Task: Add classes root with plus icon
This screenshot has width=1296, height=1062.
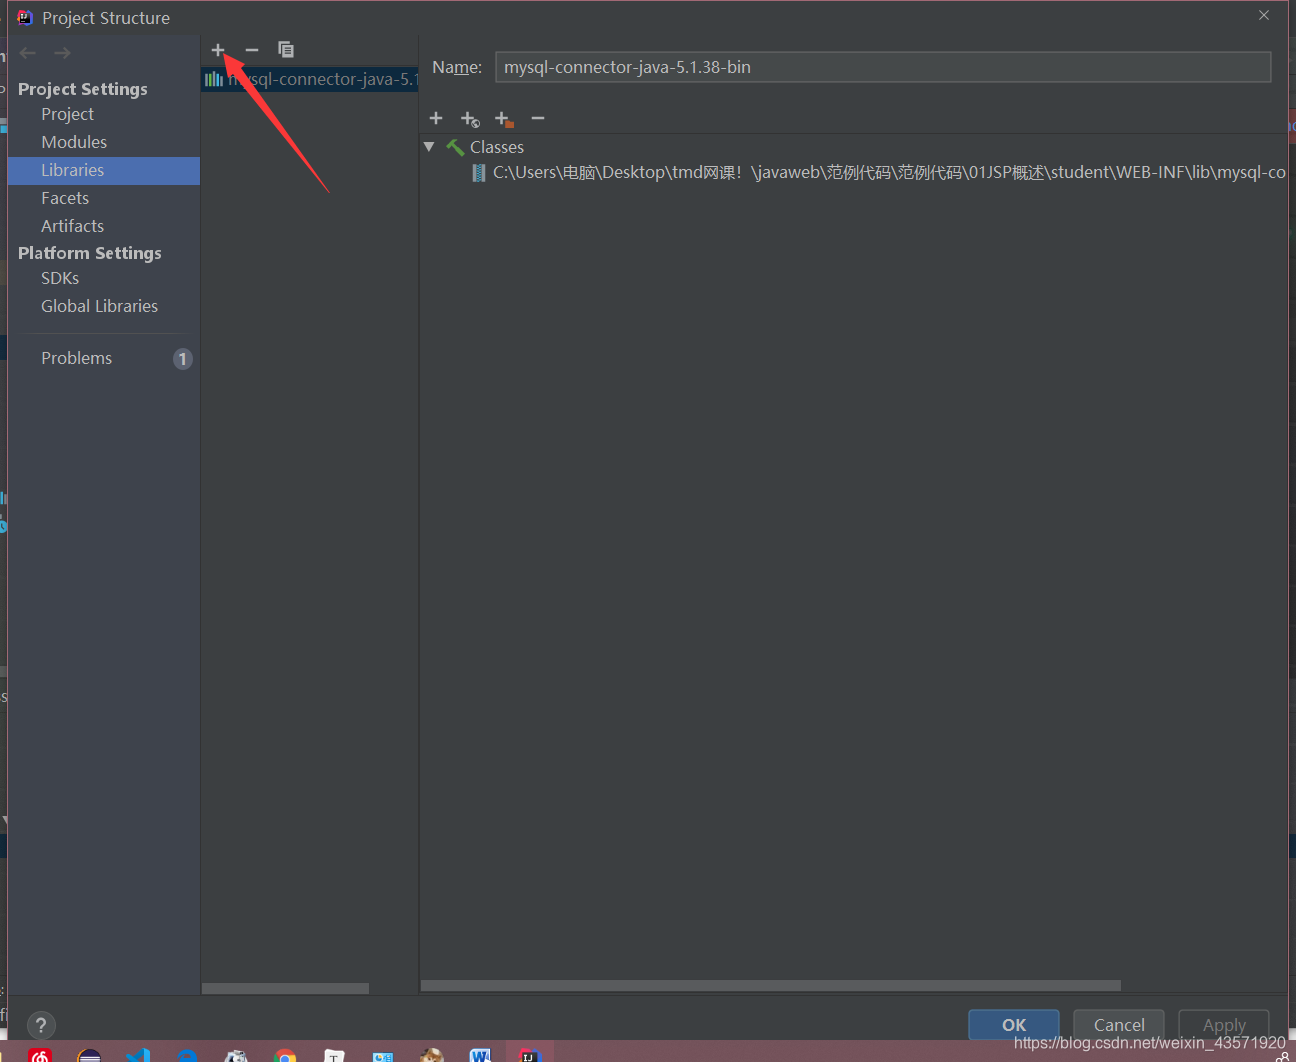Action: pyautogui.click(x=436, y=118)
